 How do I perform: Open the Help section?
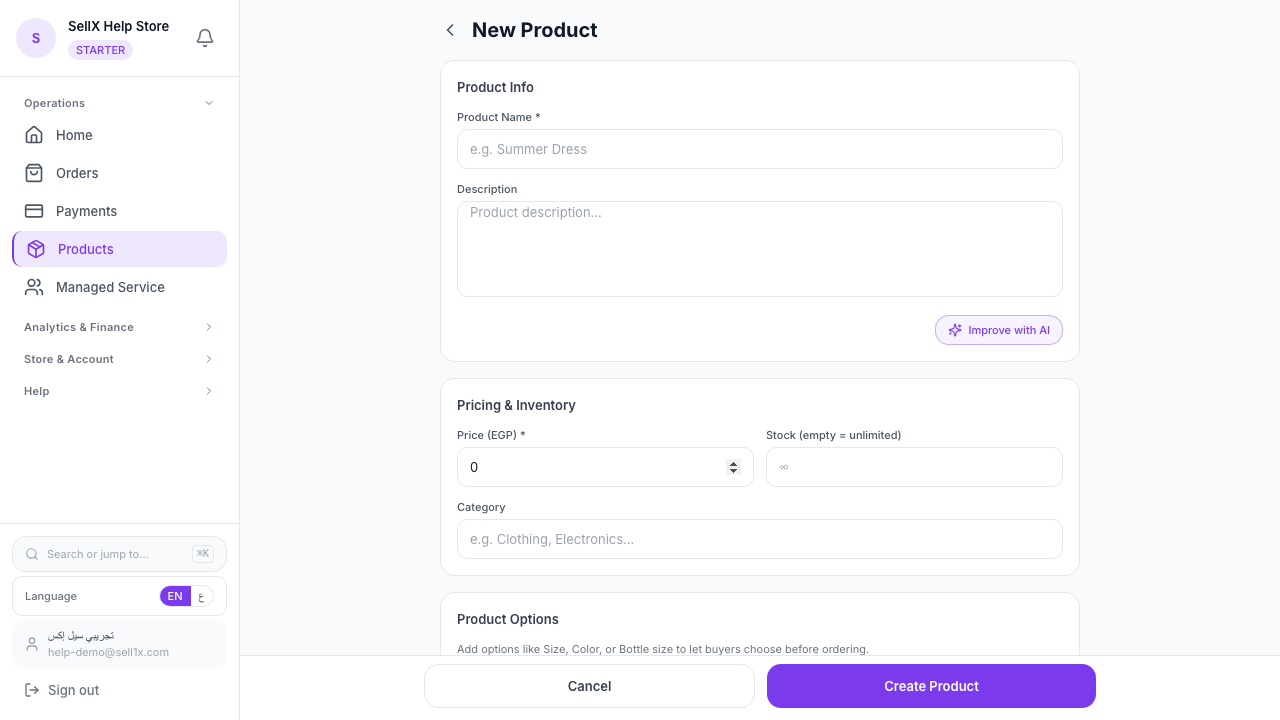pyautogui.click(x=119, y=391)
